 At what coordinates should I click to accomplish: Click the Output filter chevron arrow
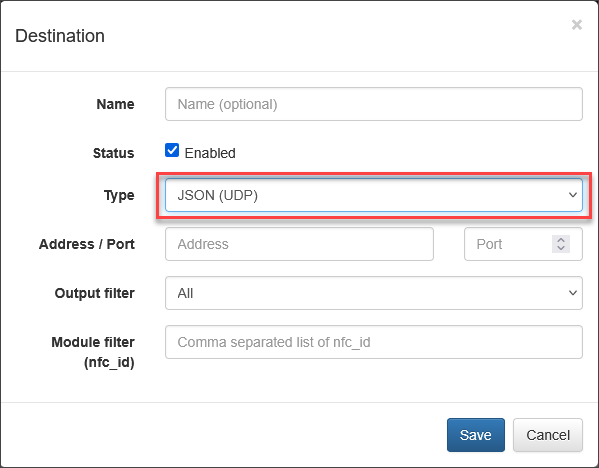[573, 293]
